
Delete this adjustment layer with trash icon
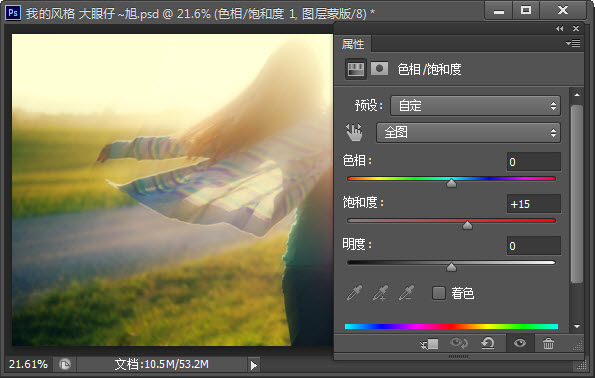click(x=548, y=343)
